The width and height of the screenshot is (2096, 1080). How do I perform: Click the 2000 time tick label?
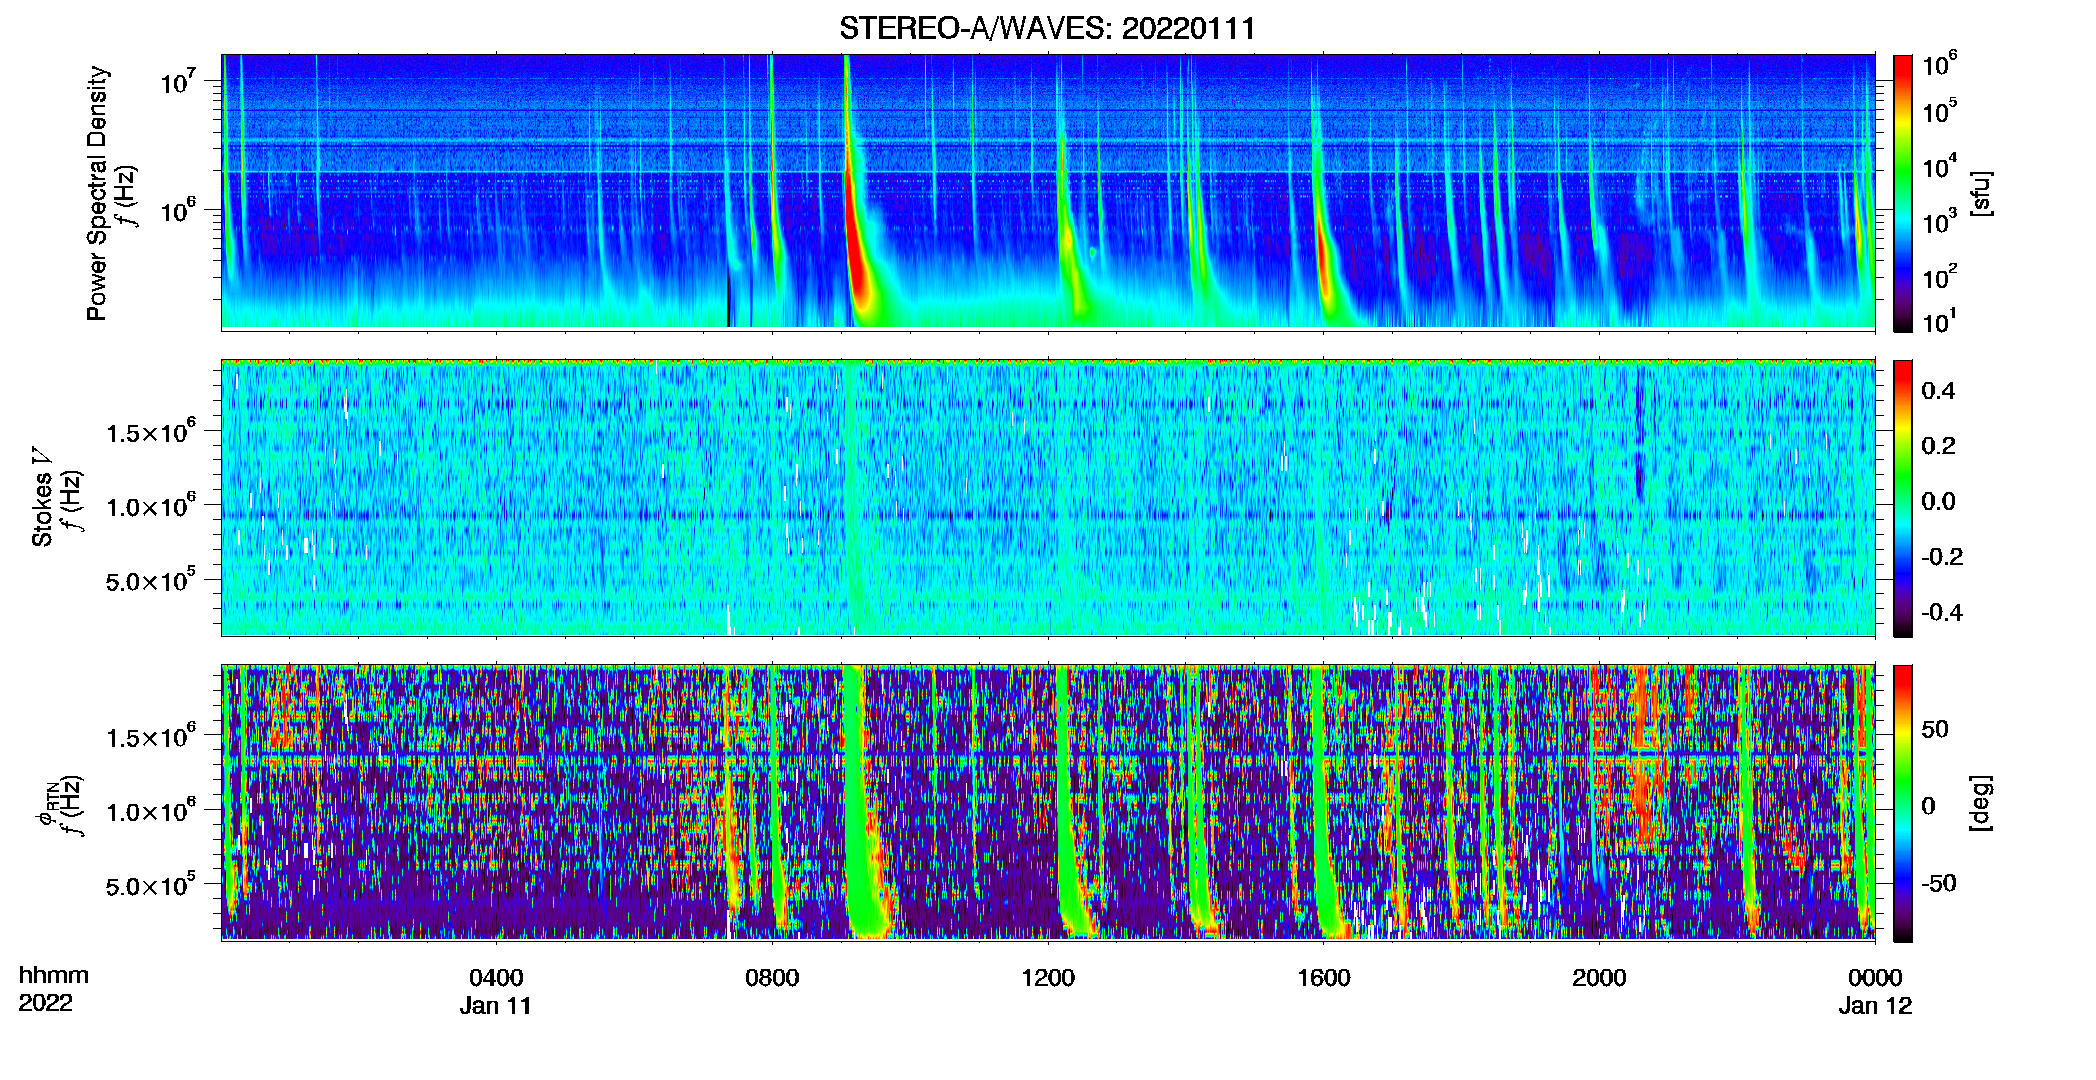point(1599,978)
